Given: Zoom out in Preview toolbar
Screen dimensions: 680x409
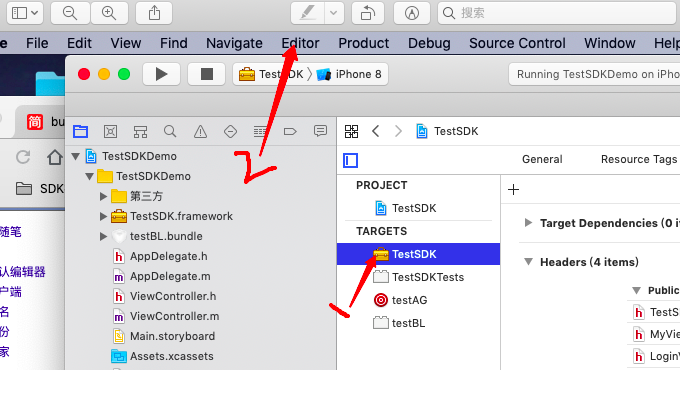Looking at the screenshot, I should [70, 13].
